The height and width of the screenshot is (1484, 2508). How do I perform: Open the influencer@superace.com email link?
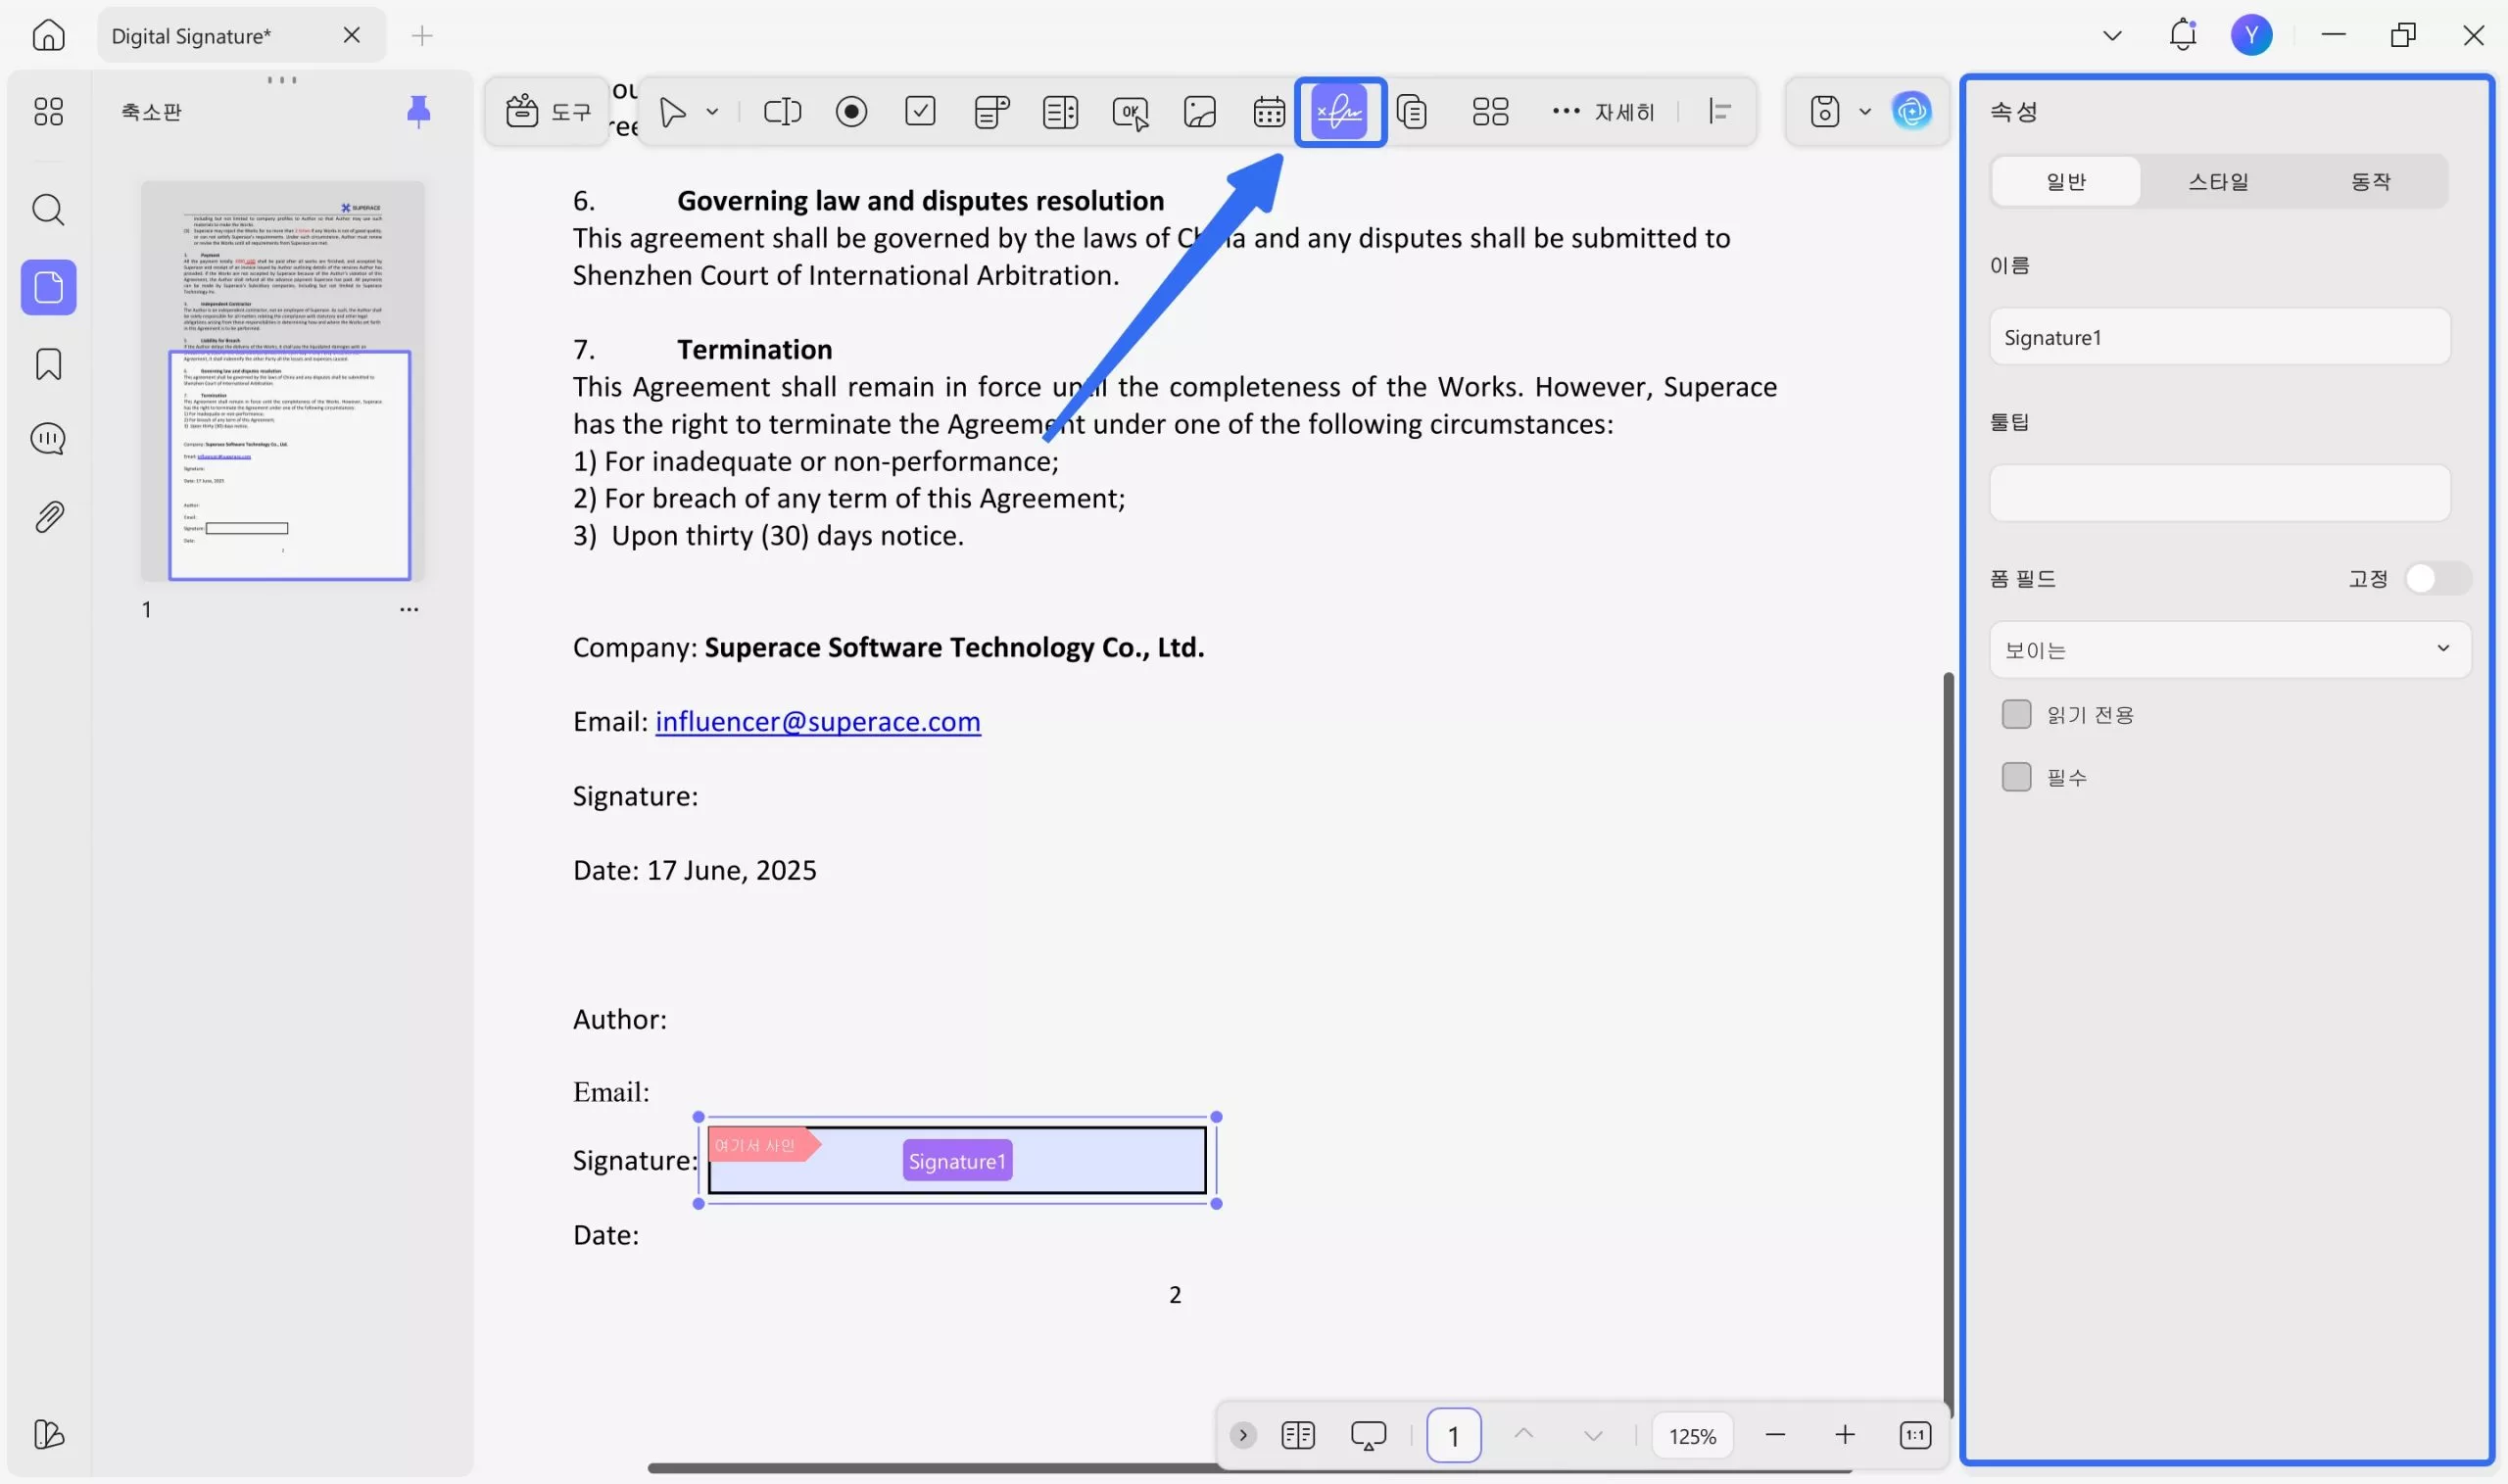[x=817, y=721]
